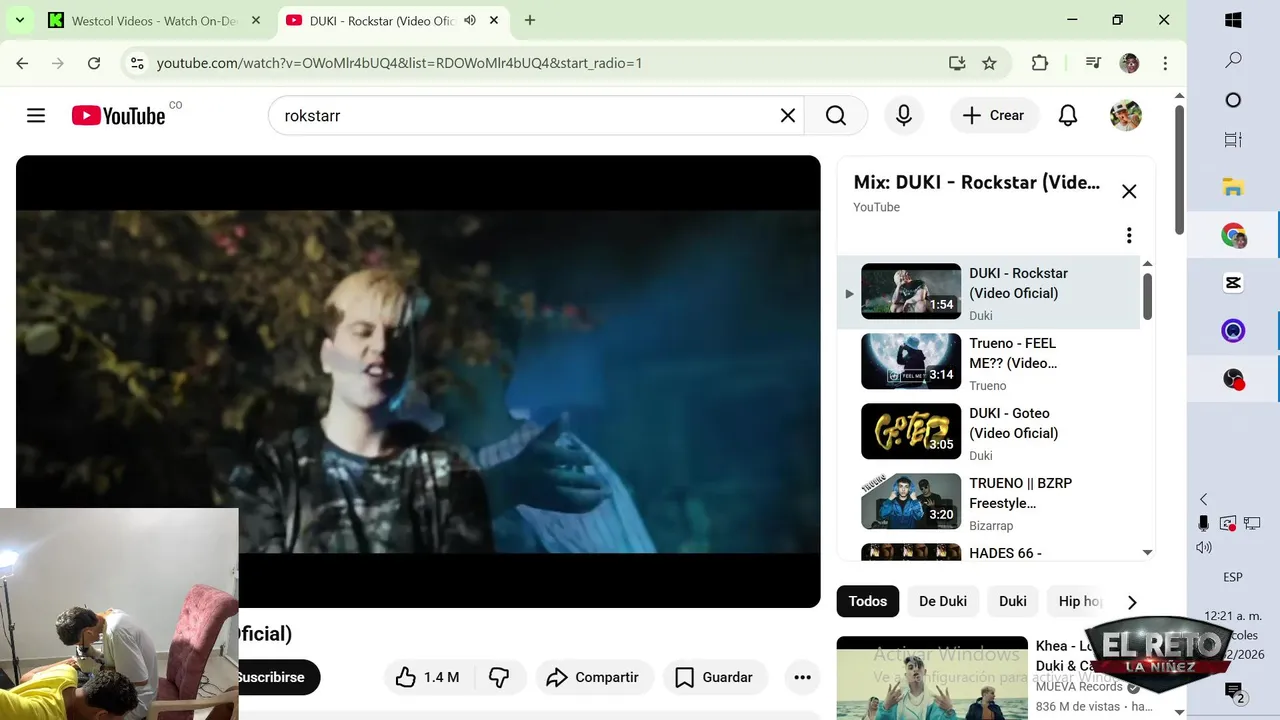Switch to the Westcol Videos tab

(x=155, y=20)
